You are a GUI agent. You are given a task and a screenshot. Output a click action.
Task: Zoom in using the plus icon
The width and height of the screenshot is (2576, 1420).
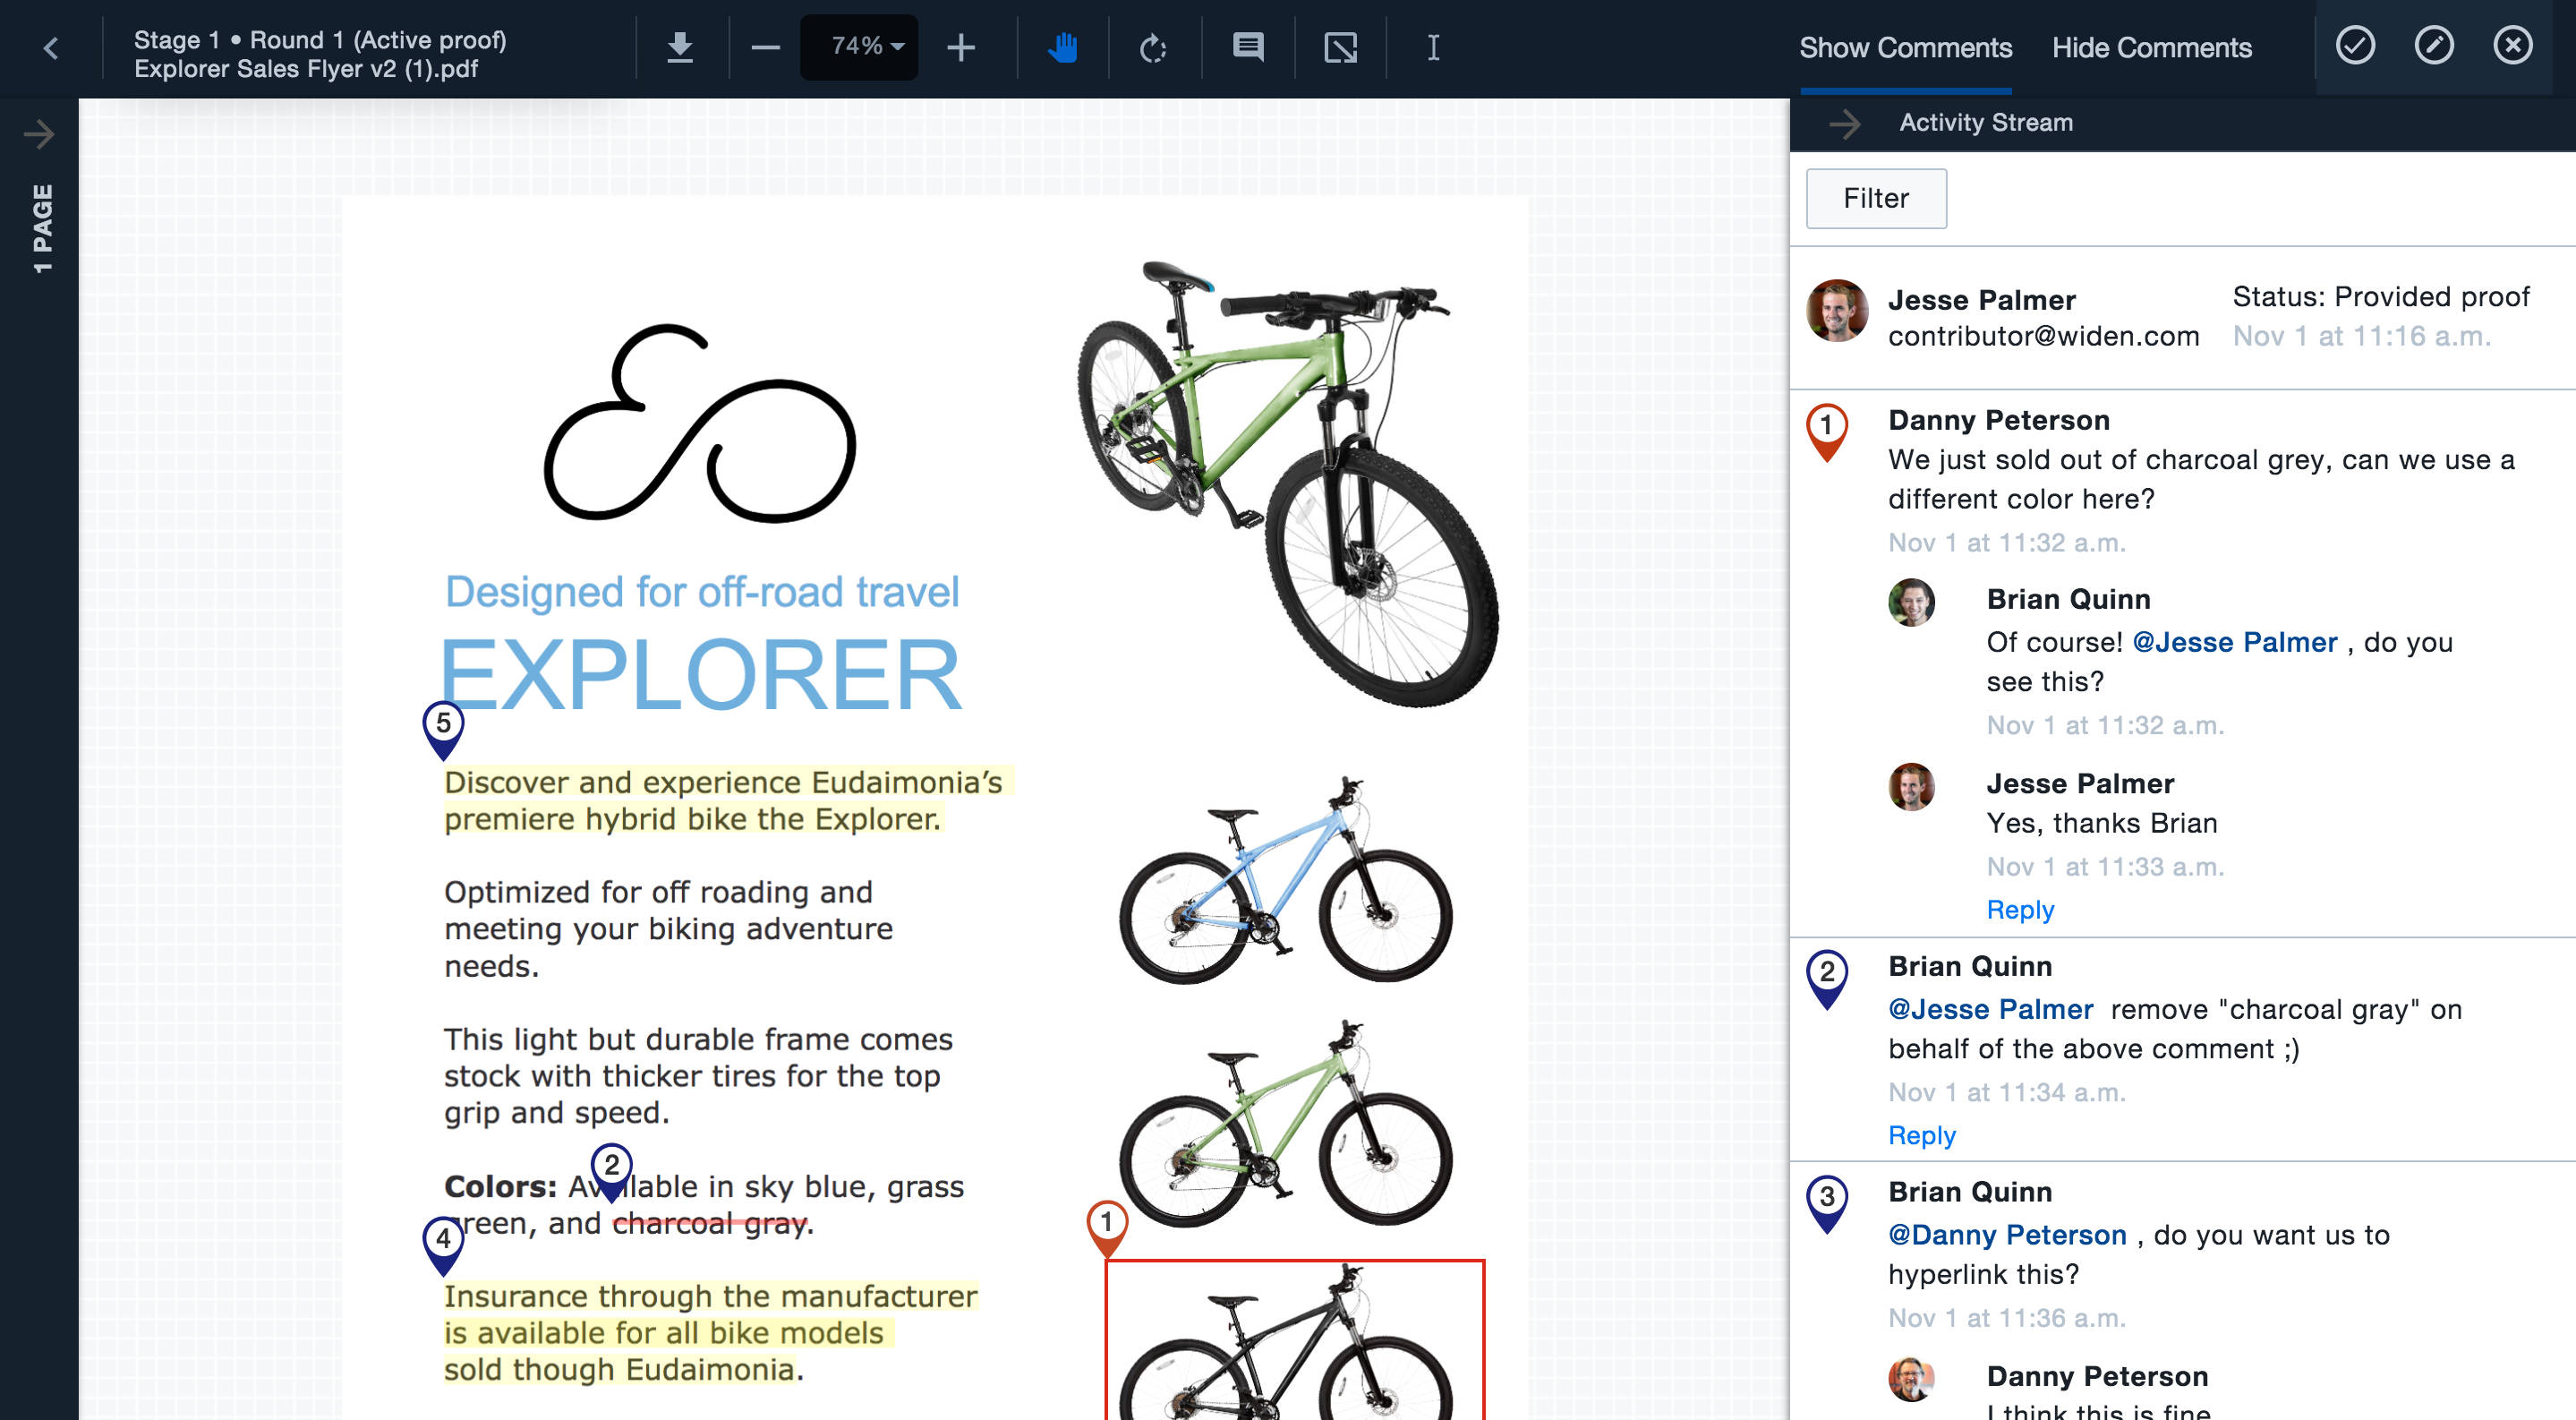pyautogui.click(x=960, y=46)
